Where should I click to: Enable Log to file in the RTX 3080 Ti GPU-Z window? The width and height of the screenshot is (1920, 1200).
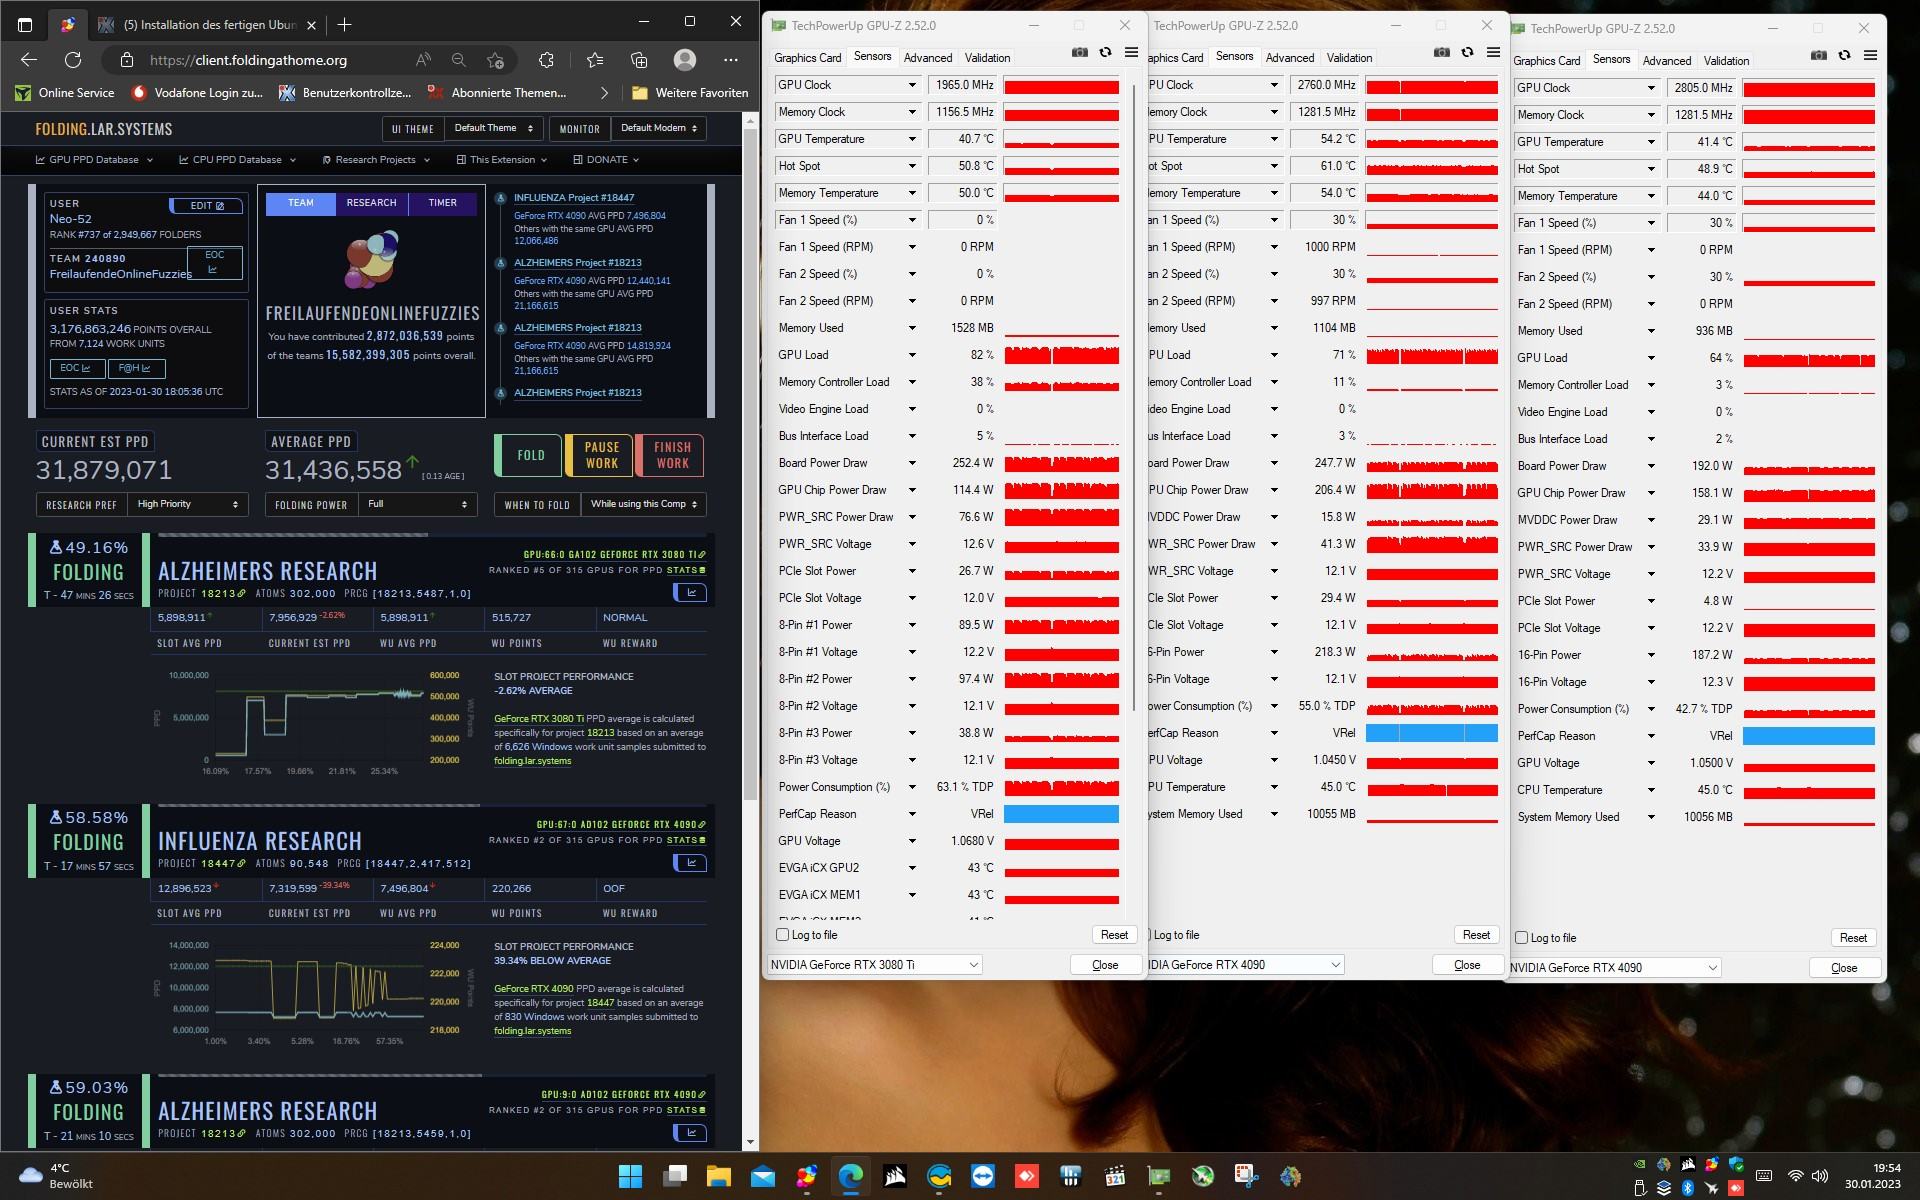[783, 935]
